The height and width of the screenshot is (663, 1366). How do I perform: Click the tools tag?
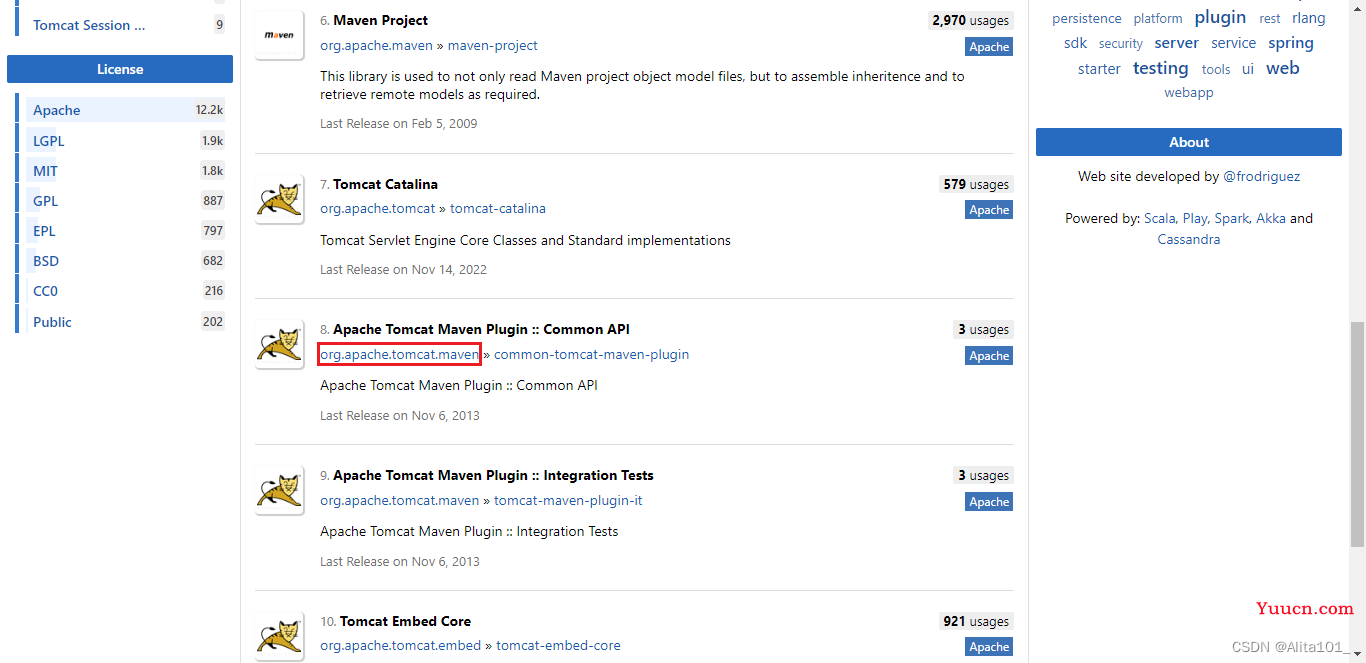(x=1216, y=69)
